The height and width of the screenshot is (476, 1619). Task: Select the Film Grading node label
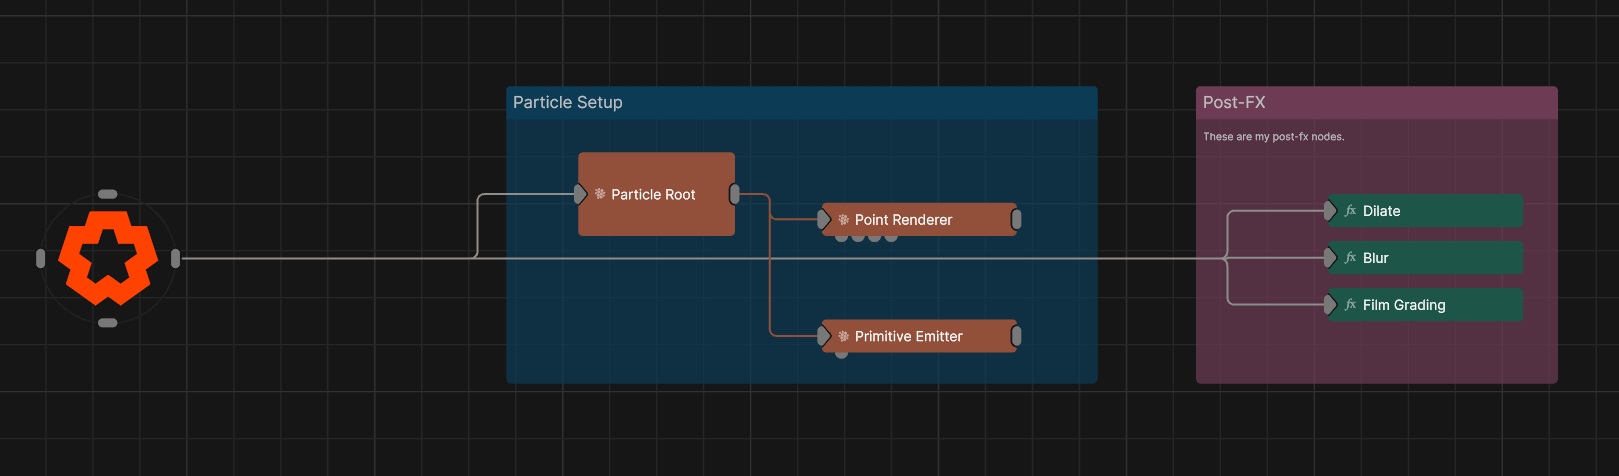1403,305
